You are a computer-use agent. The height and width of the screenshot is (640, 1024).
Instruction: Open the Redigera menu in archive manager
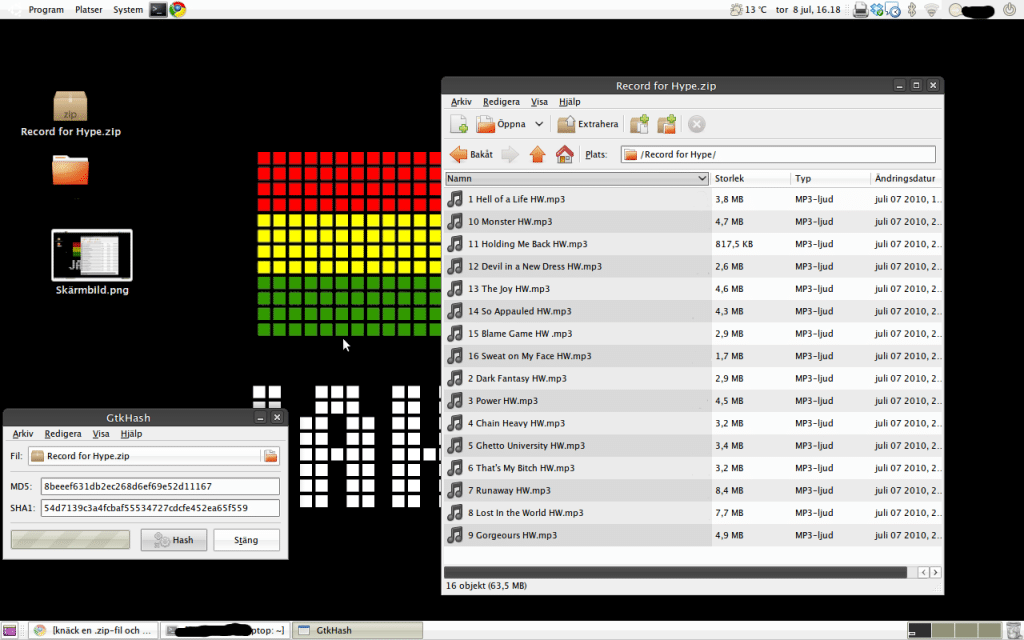pos(501,102)
